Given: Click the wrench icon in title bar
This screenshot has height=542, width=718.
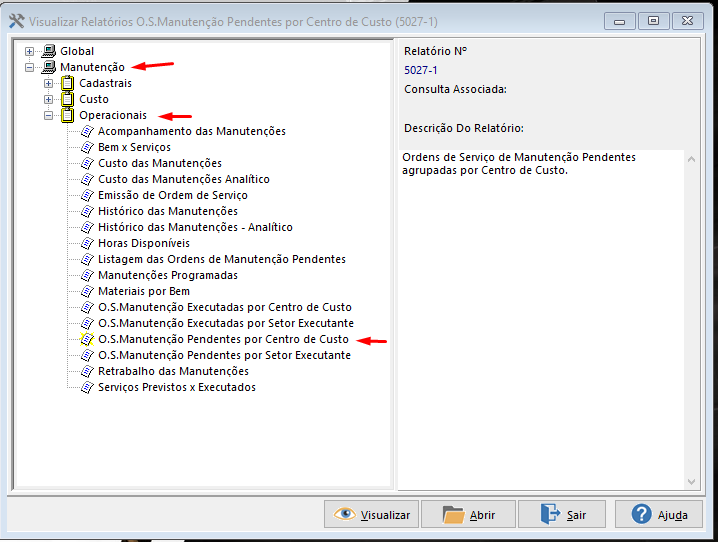Looking at the screenshot, I should point(16,22).
